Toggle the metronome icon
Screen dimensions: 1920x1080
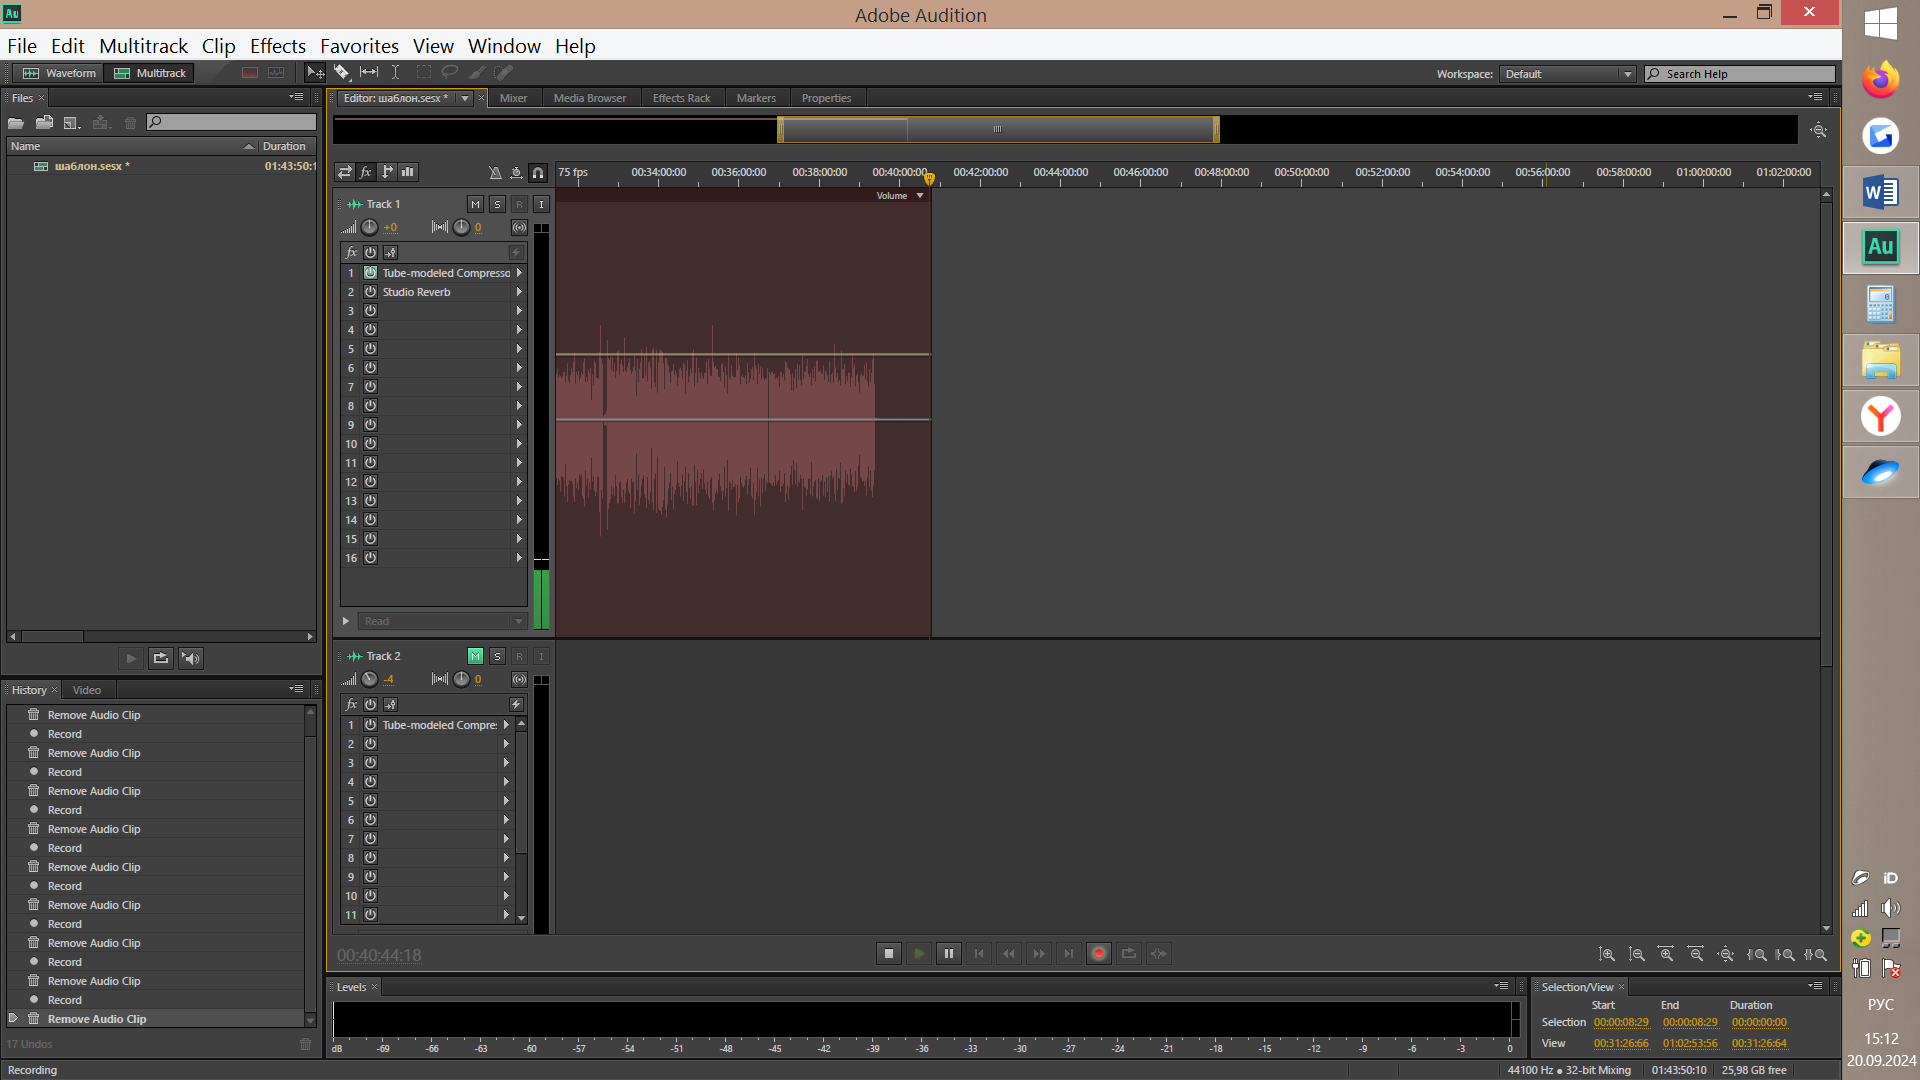[495, 173]
